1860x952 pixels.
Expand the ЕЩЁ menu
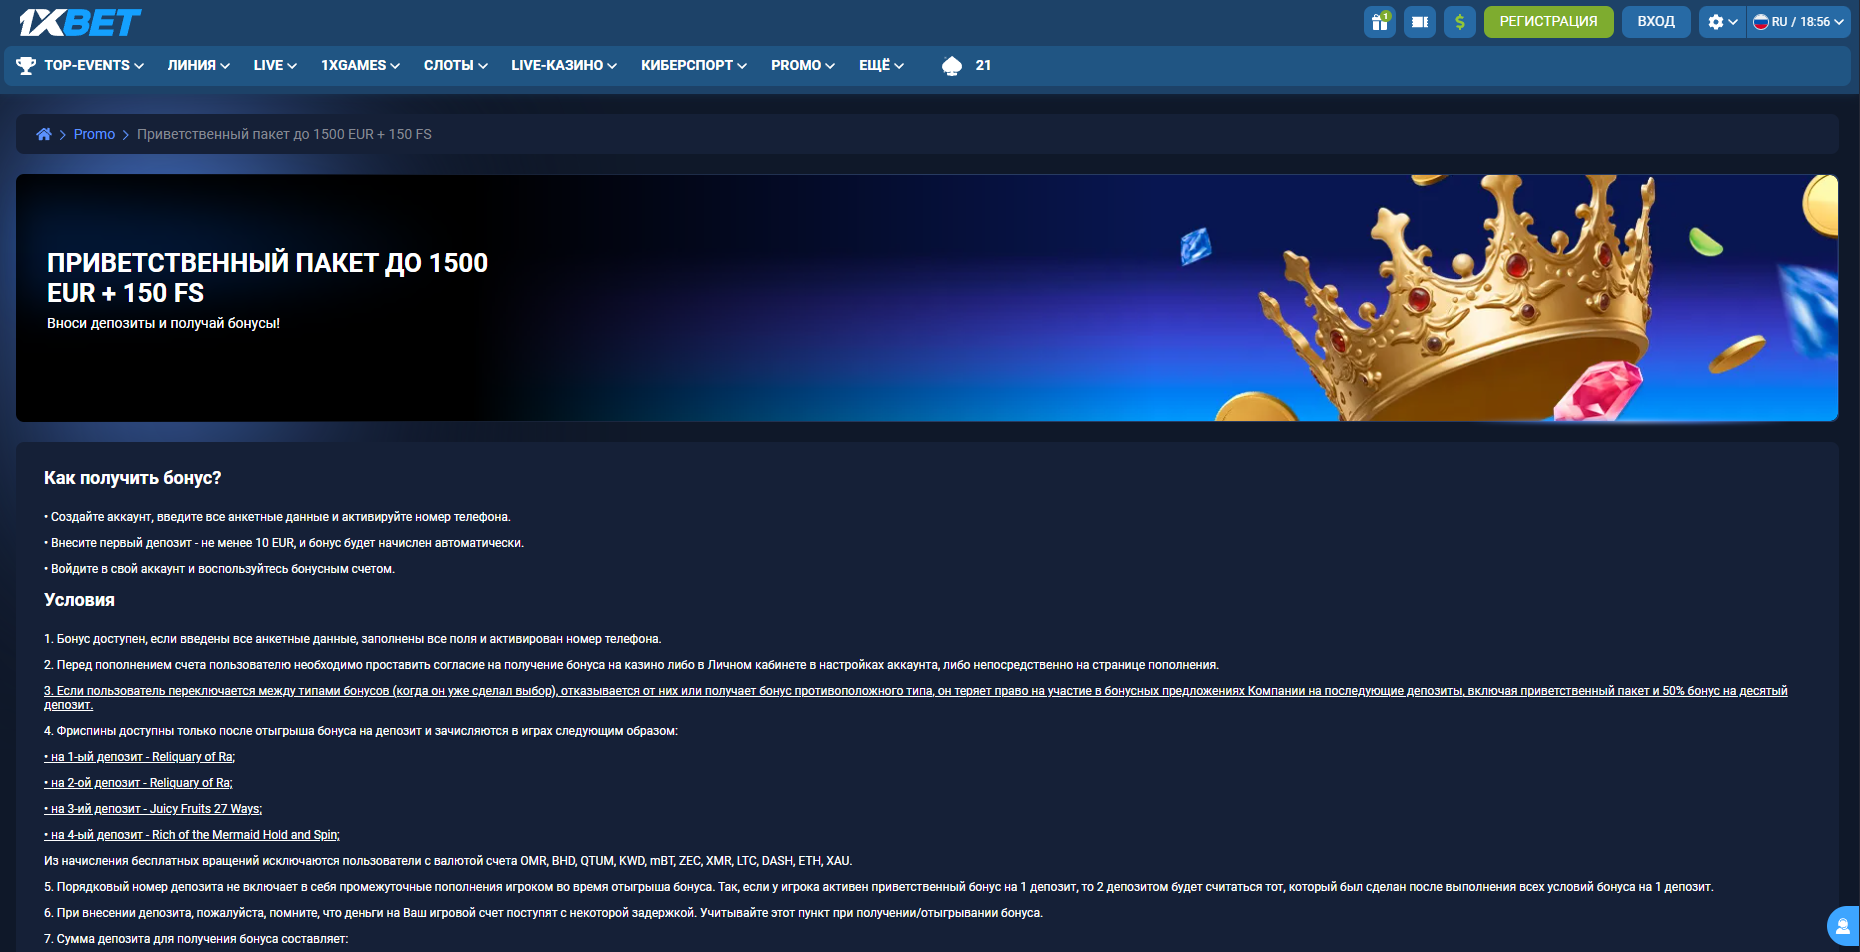881,65
